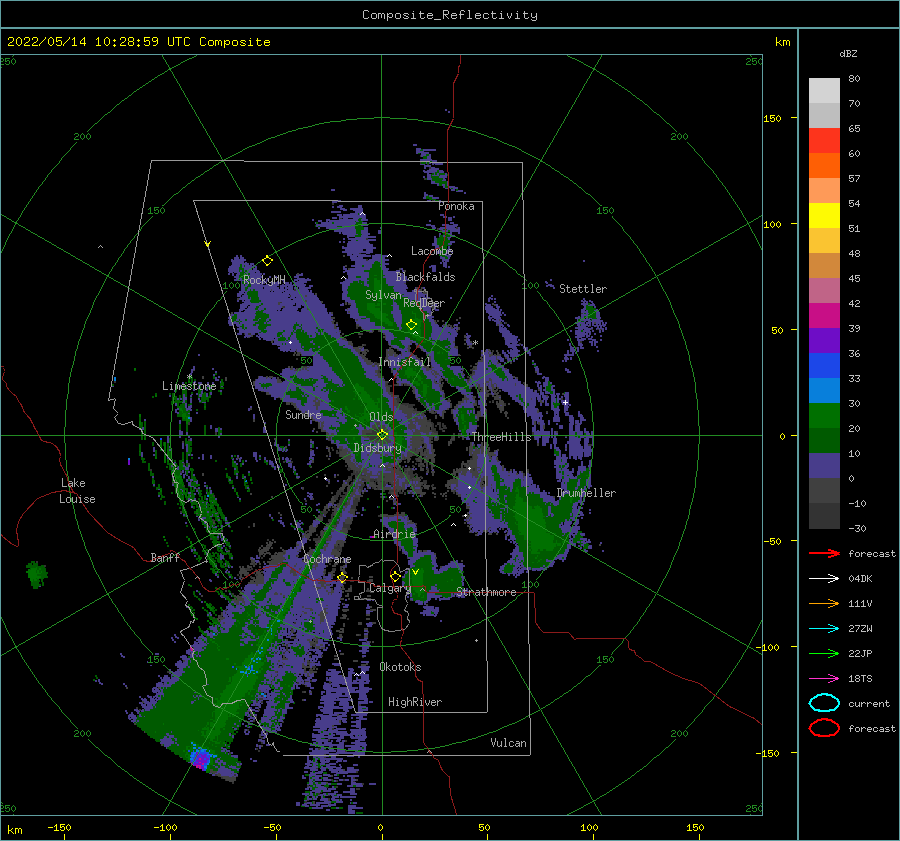Click the magenta high-reflectivity echo at southwest edge

pos(200,759)
